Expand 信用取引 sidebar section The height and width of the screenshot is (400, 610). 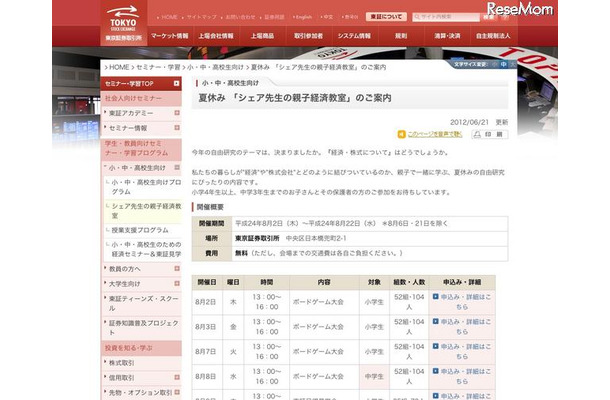click(x=177, y=377)
